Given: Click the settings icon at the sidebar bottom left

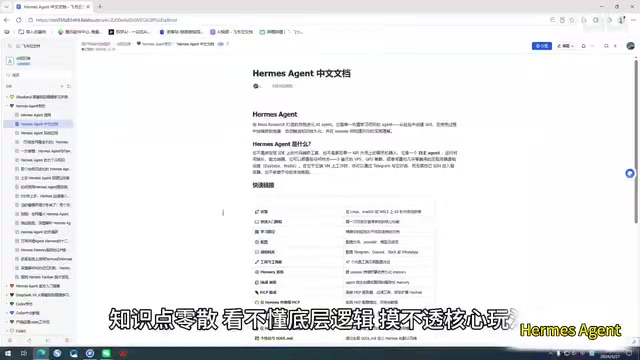Looking at the screenshot, I should (10, 340).
